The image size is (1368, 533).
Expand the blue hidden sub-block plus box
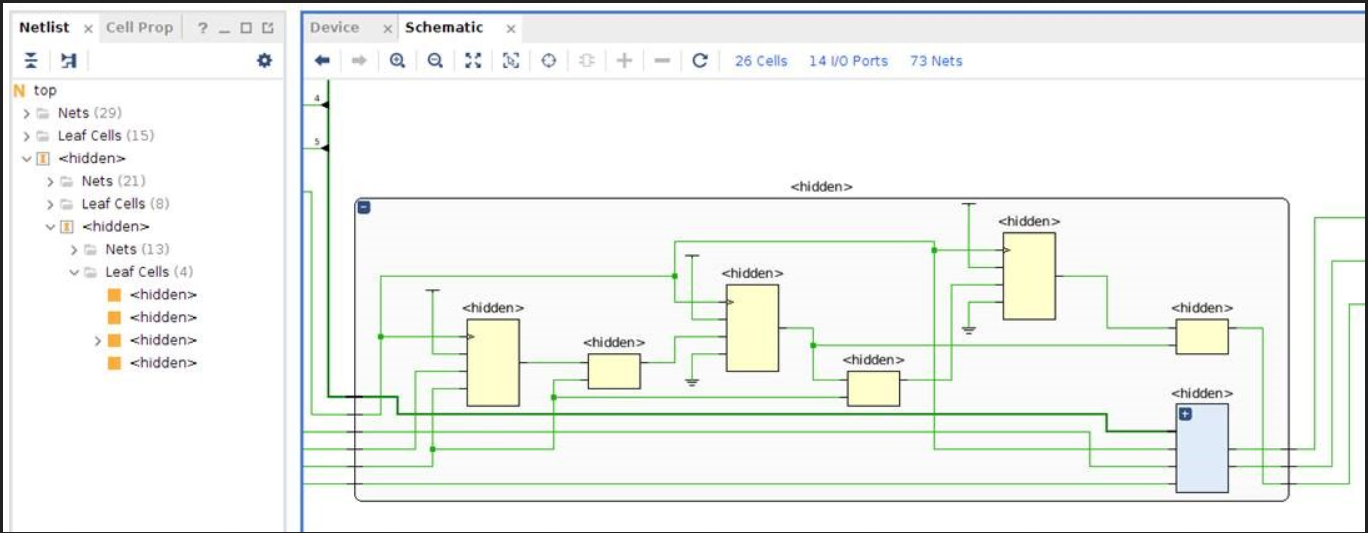[1185, 414]
